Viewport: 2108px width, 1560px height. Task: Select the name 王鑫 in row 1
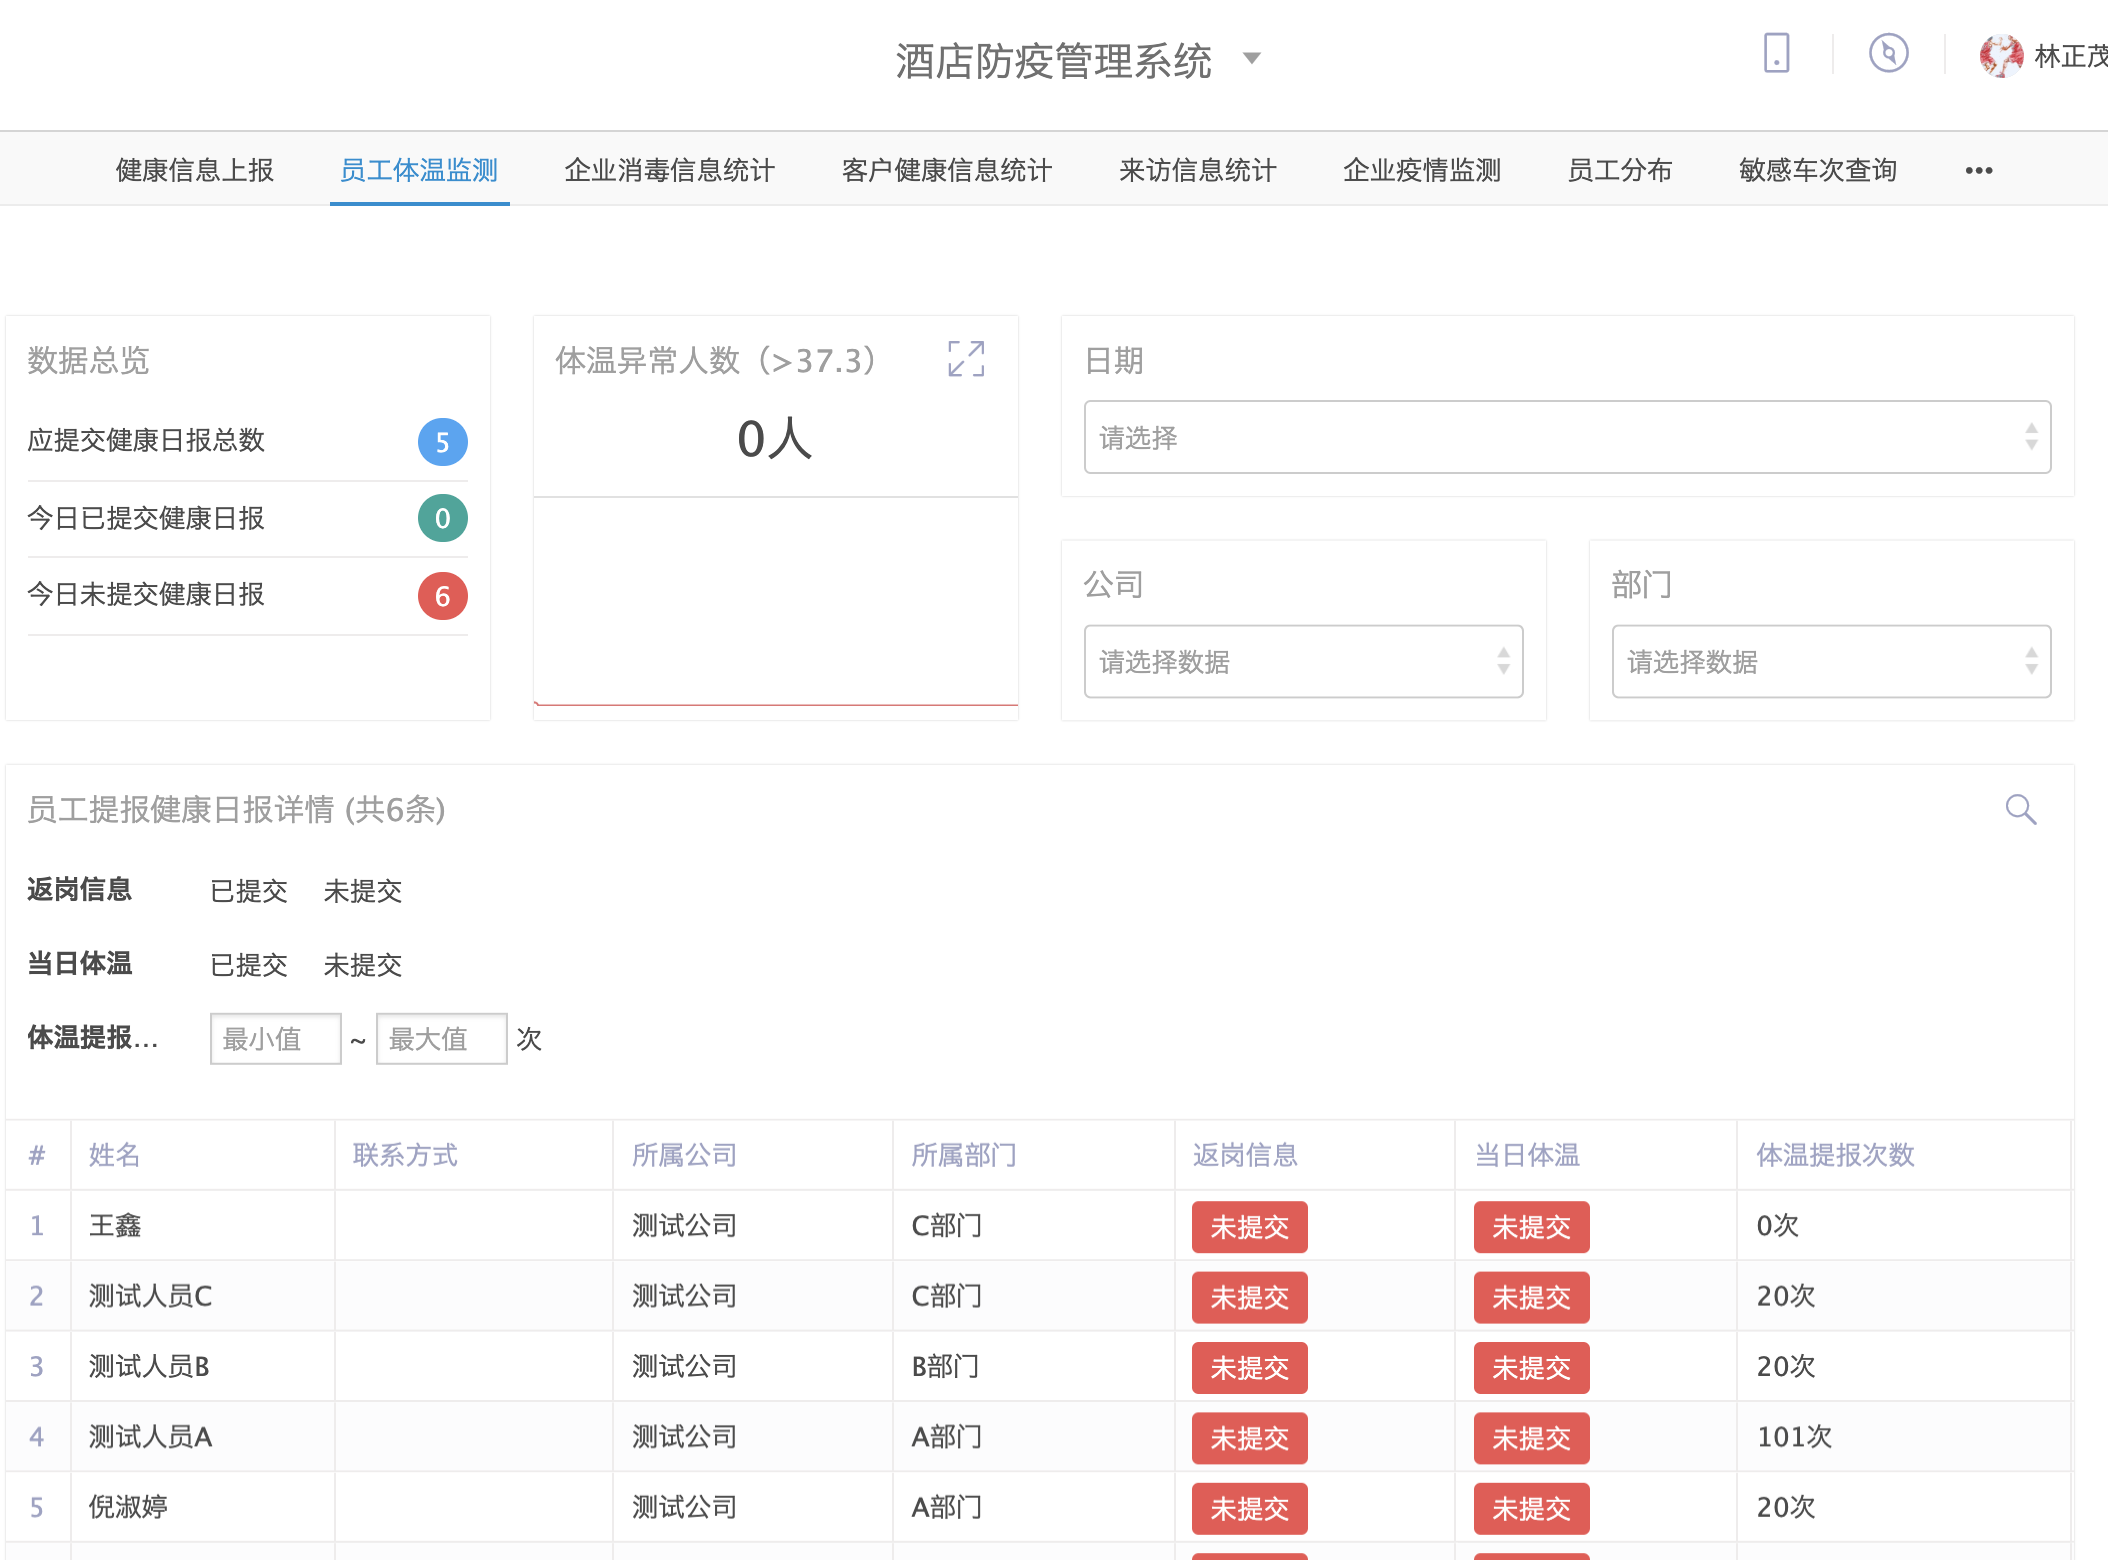[x=115, y=1225]
